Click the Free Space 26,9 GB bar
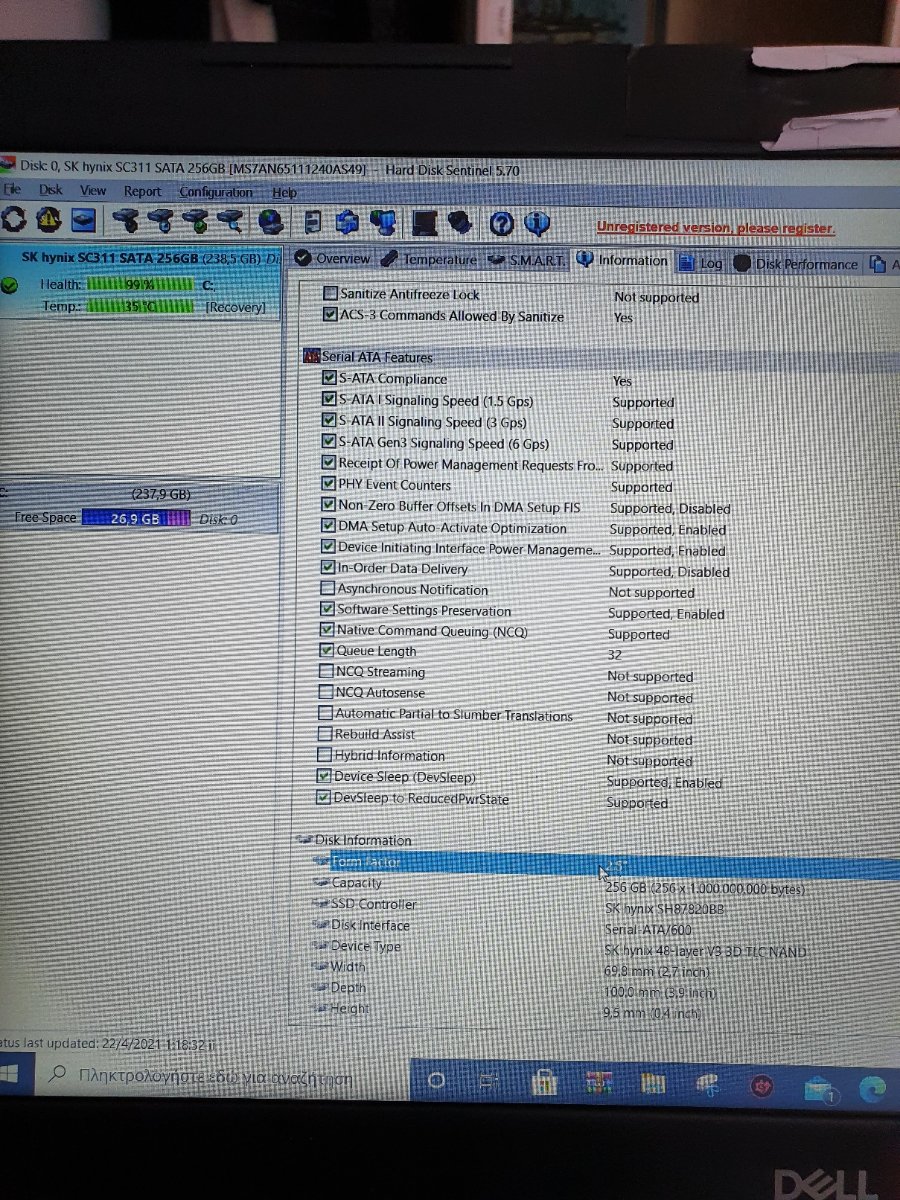900x1200 pixels. [x=135, y=519]
